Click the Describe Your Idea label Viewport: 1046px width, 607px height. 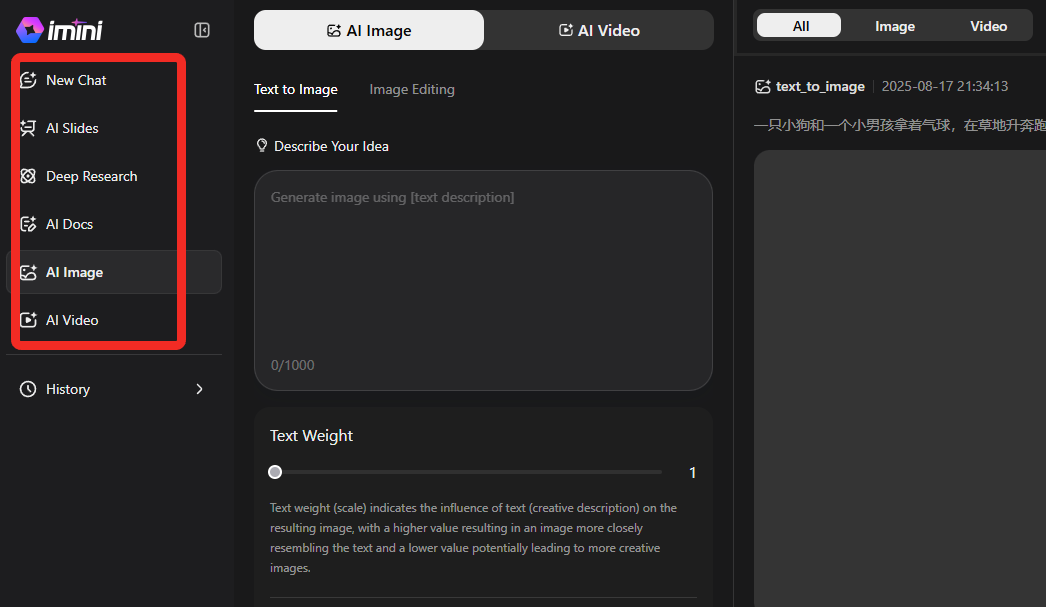point(331,146)
